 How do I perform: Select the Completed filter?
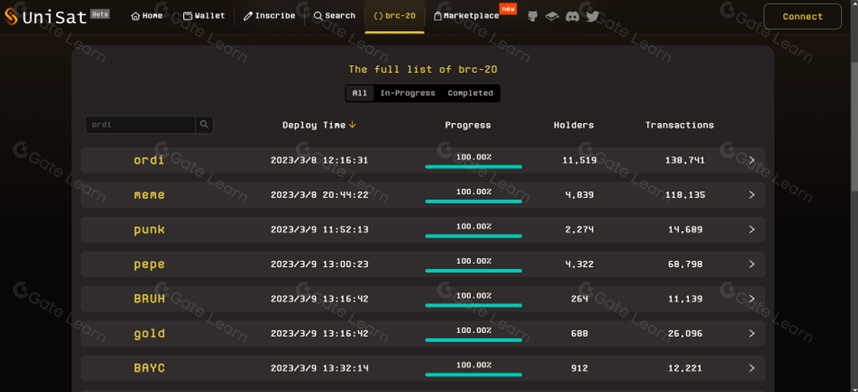coord(470,93)
